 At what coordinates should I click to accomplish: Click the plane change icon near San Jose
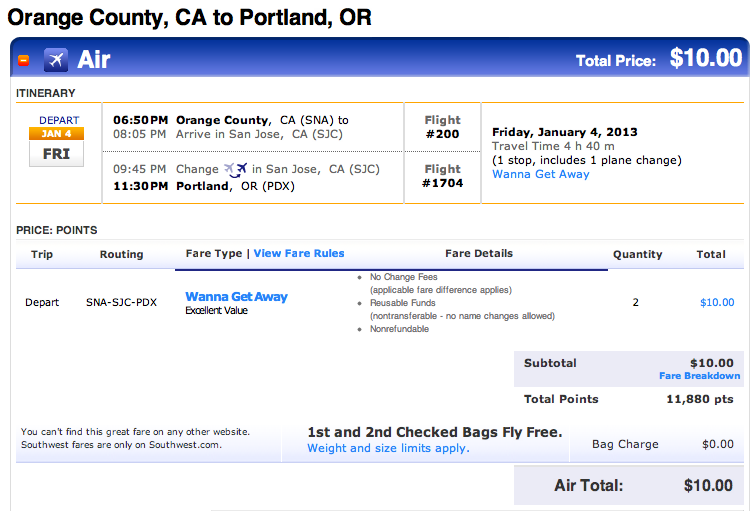[236, 170]
